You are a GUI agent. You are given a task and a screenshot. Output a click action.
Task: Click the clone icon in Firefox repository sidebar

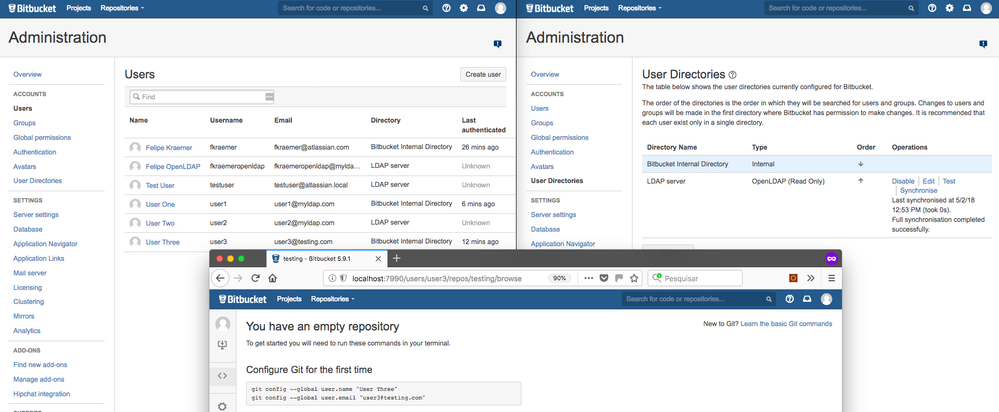coord(222,345)
